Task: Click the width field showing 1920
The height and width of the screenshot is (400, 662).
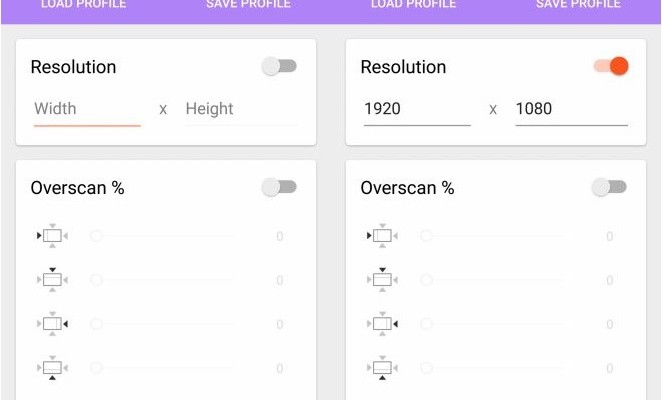Action: pos(416,109)
